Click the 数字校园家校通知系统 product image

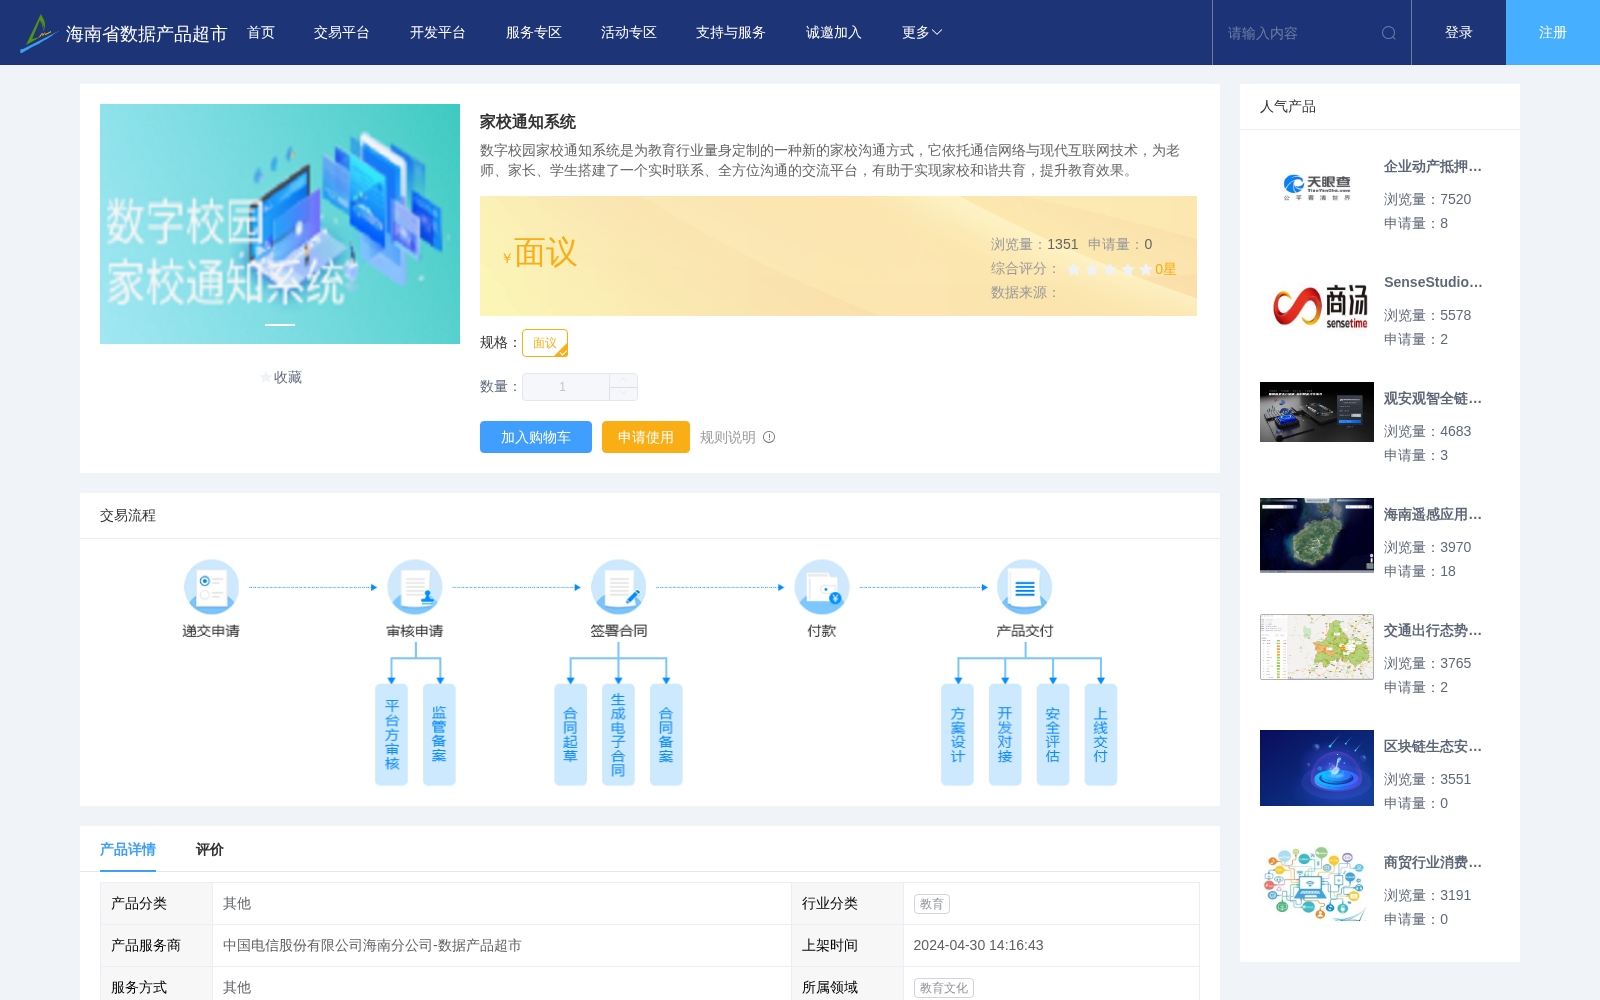[x=280, y=224]
